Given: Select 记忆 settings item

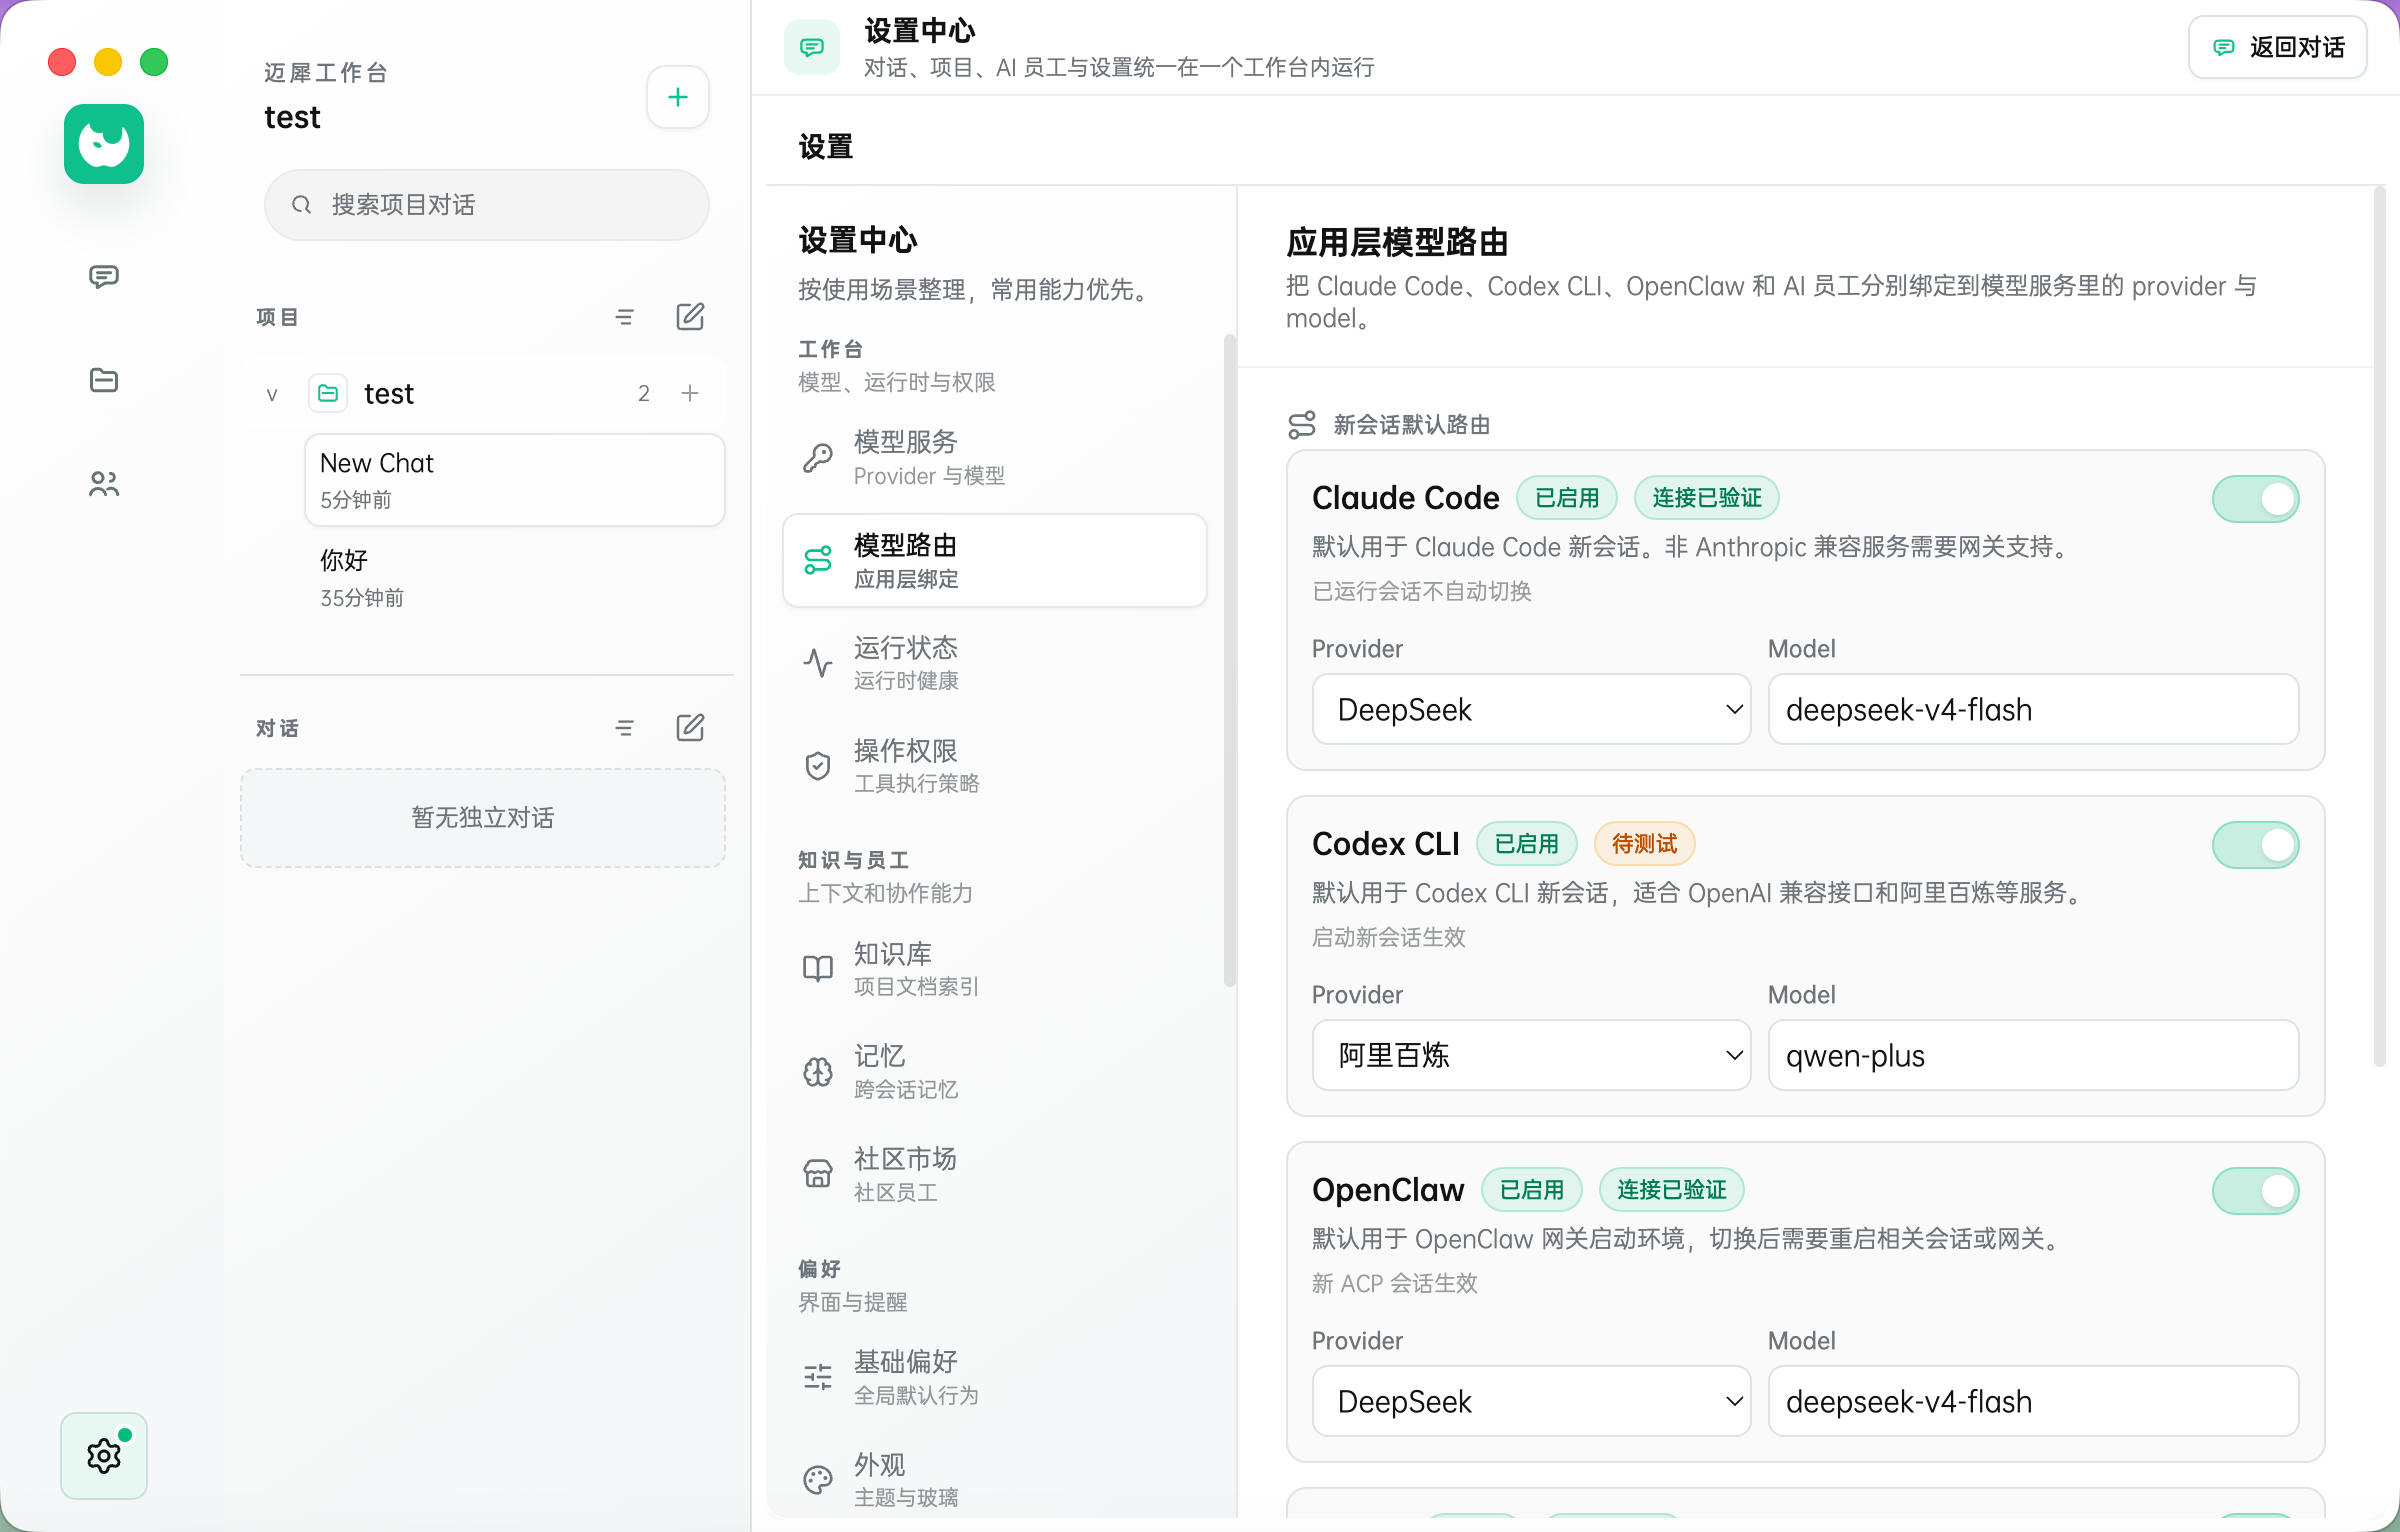Looking at the screenshot, I should coord(994,1072).
